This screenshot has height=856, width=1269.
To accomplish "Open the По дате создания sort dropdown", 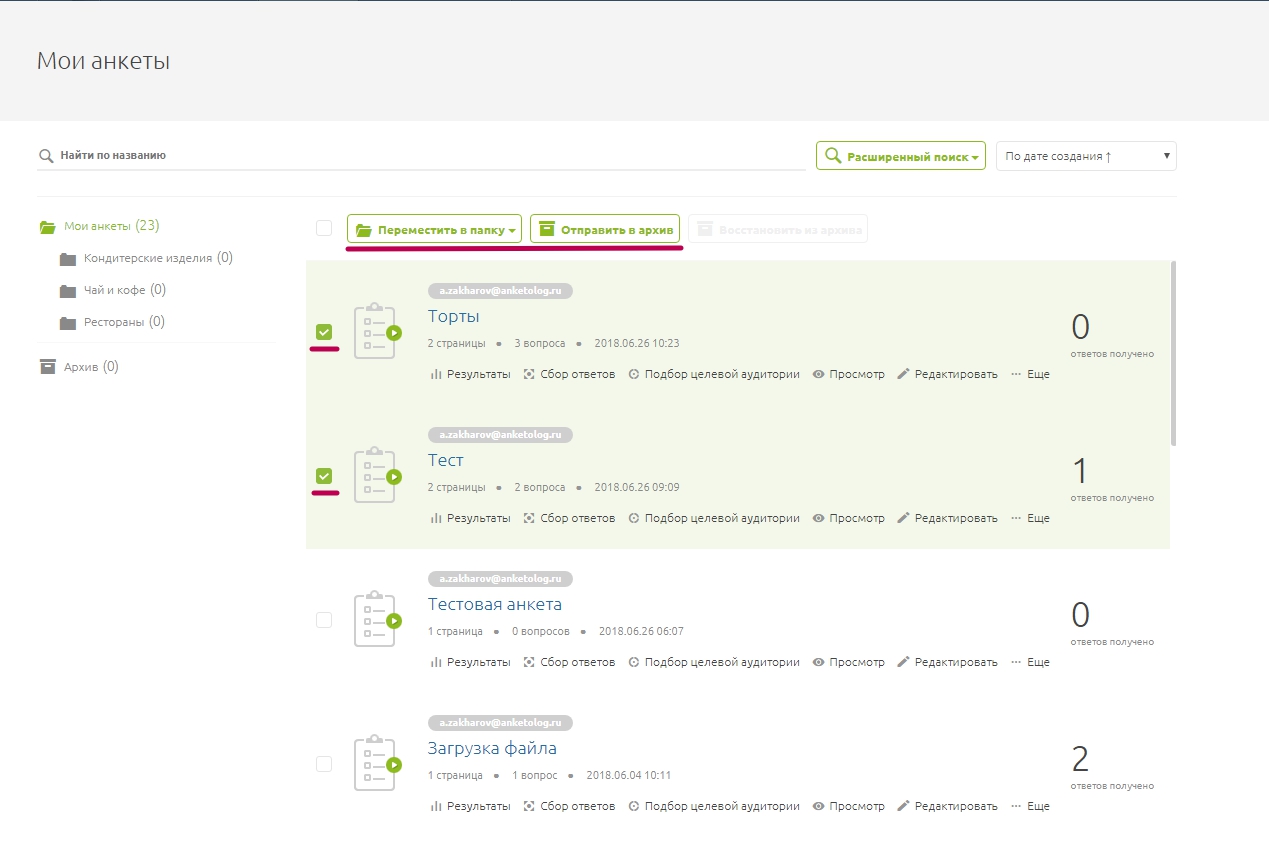I will [x=1086, y=156].
